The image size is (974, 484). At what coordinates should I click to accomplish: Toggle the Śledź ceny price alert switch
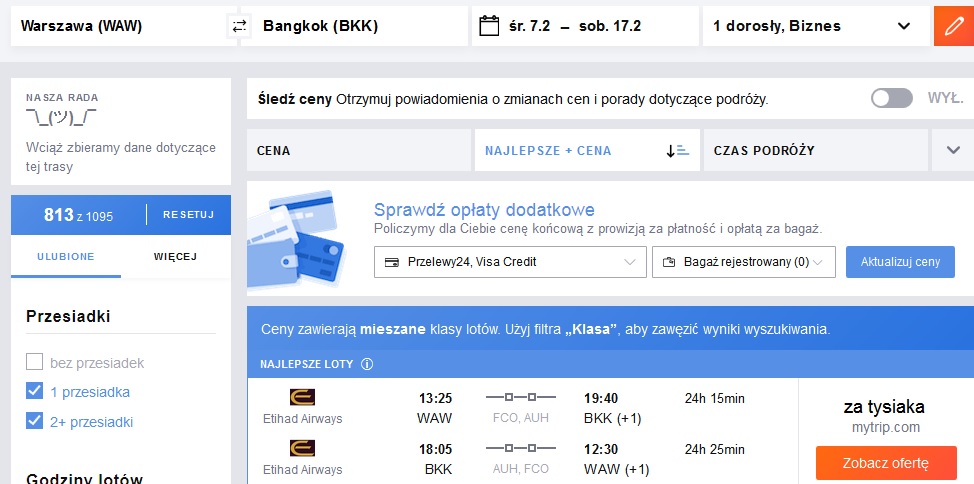[x=891, y=98]
